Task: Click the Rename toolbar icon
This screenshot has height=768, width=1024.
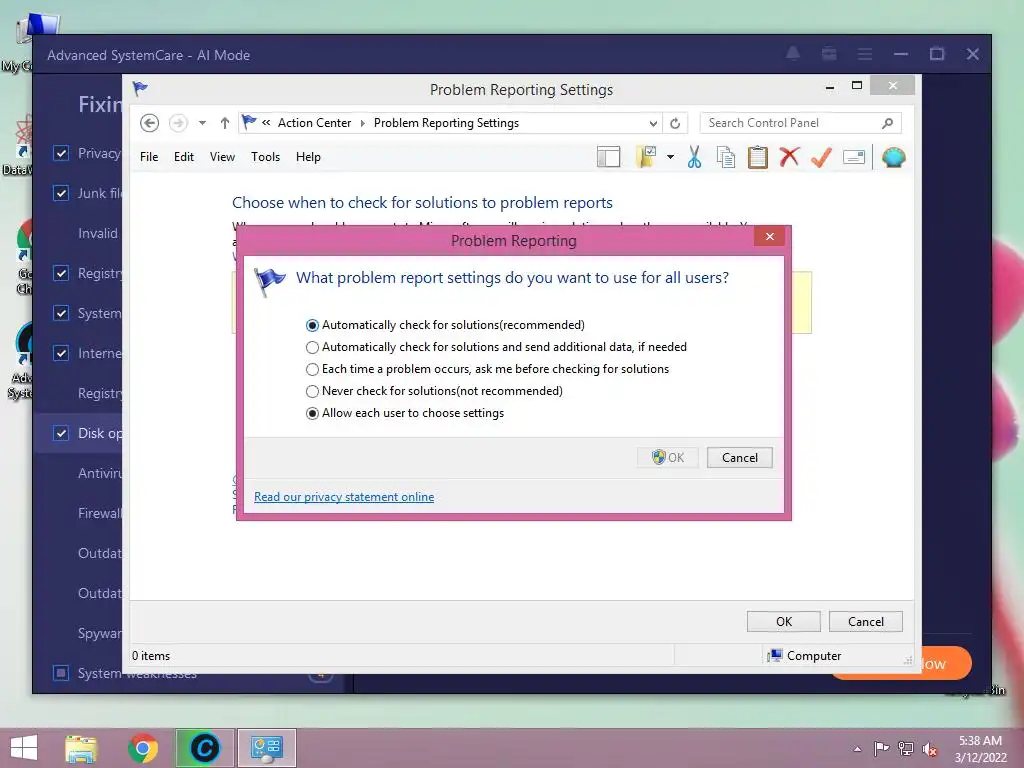Action: click(854, 157)
